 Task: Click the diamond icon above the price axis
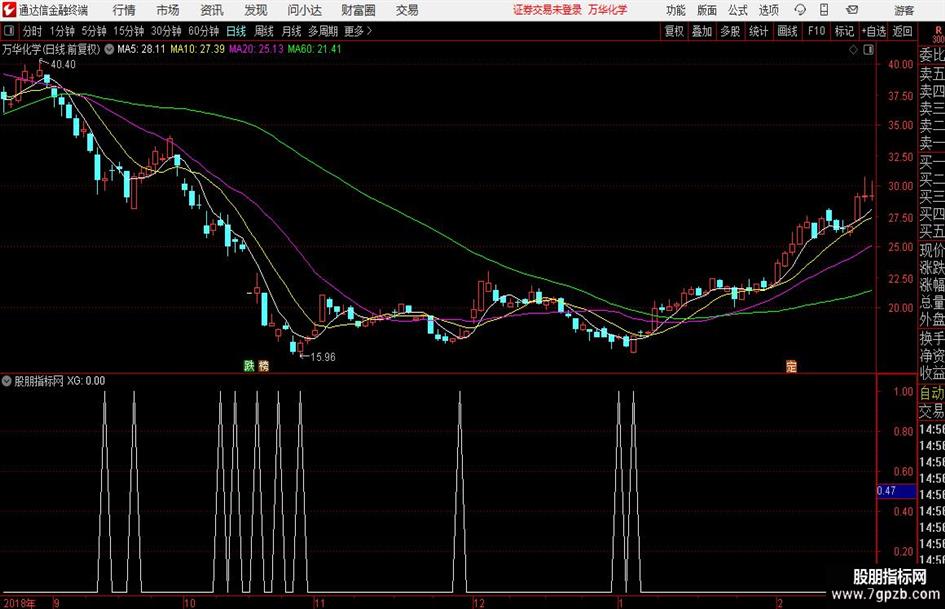pos(853,49)
